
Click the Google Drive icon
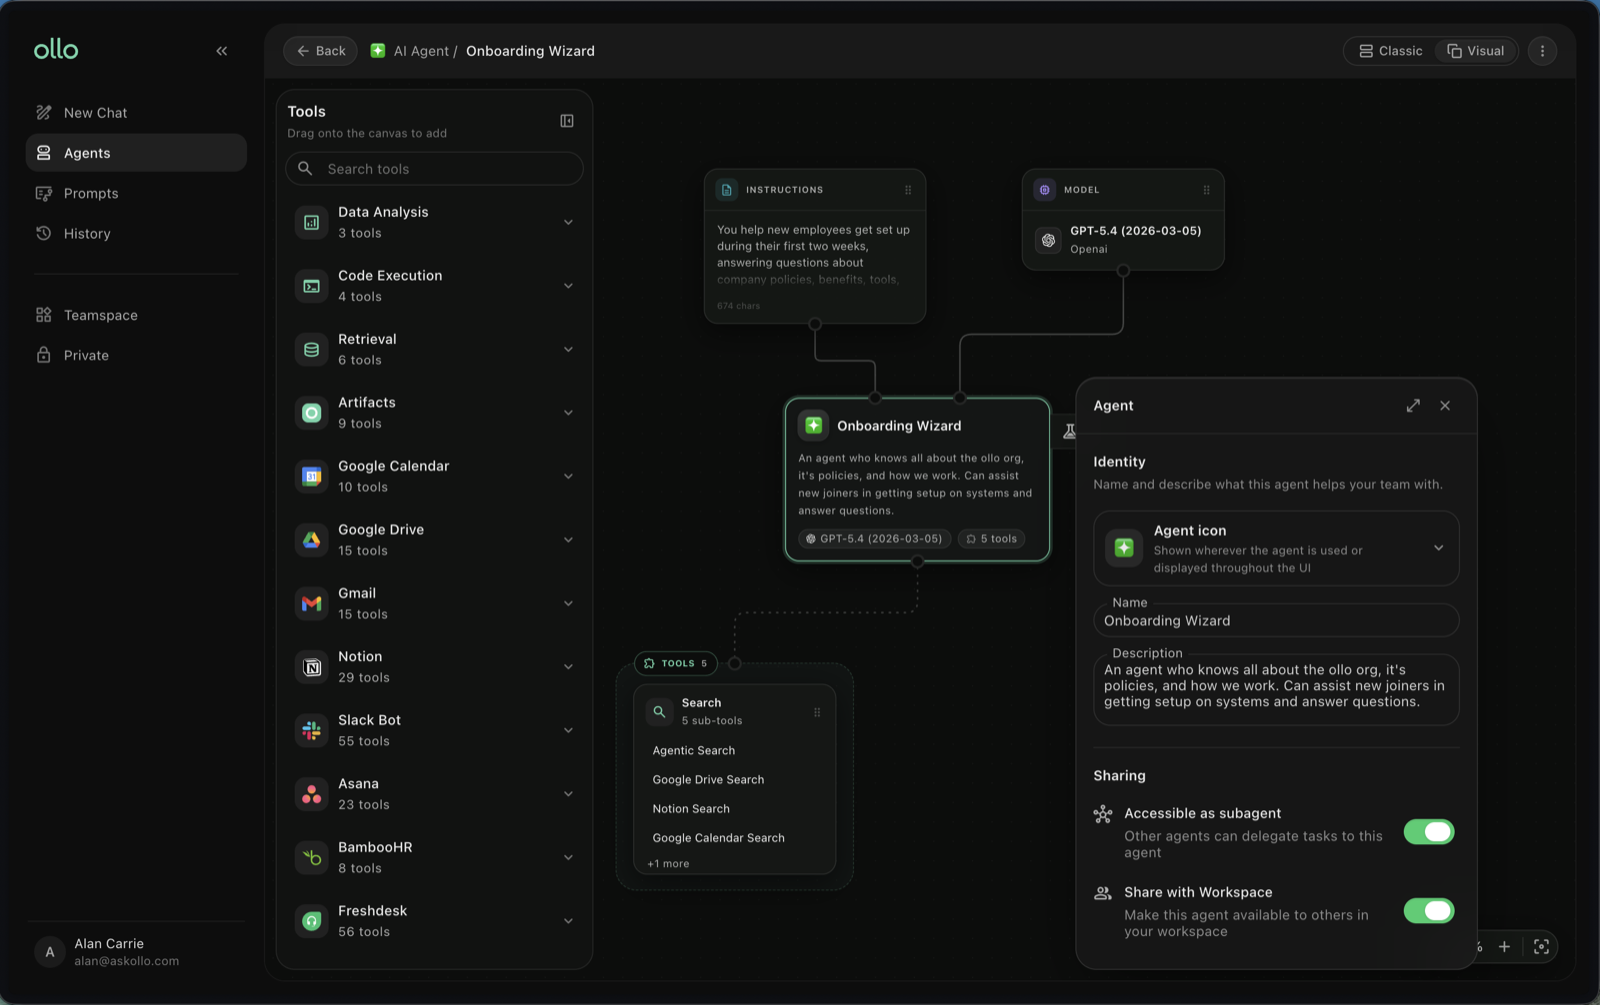coord(312,540)
